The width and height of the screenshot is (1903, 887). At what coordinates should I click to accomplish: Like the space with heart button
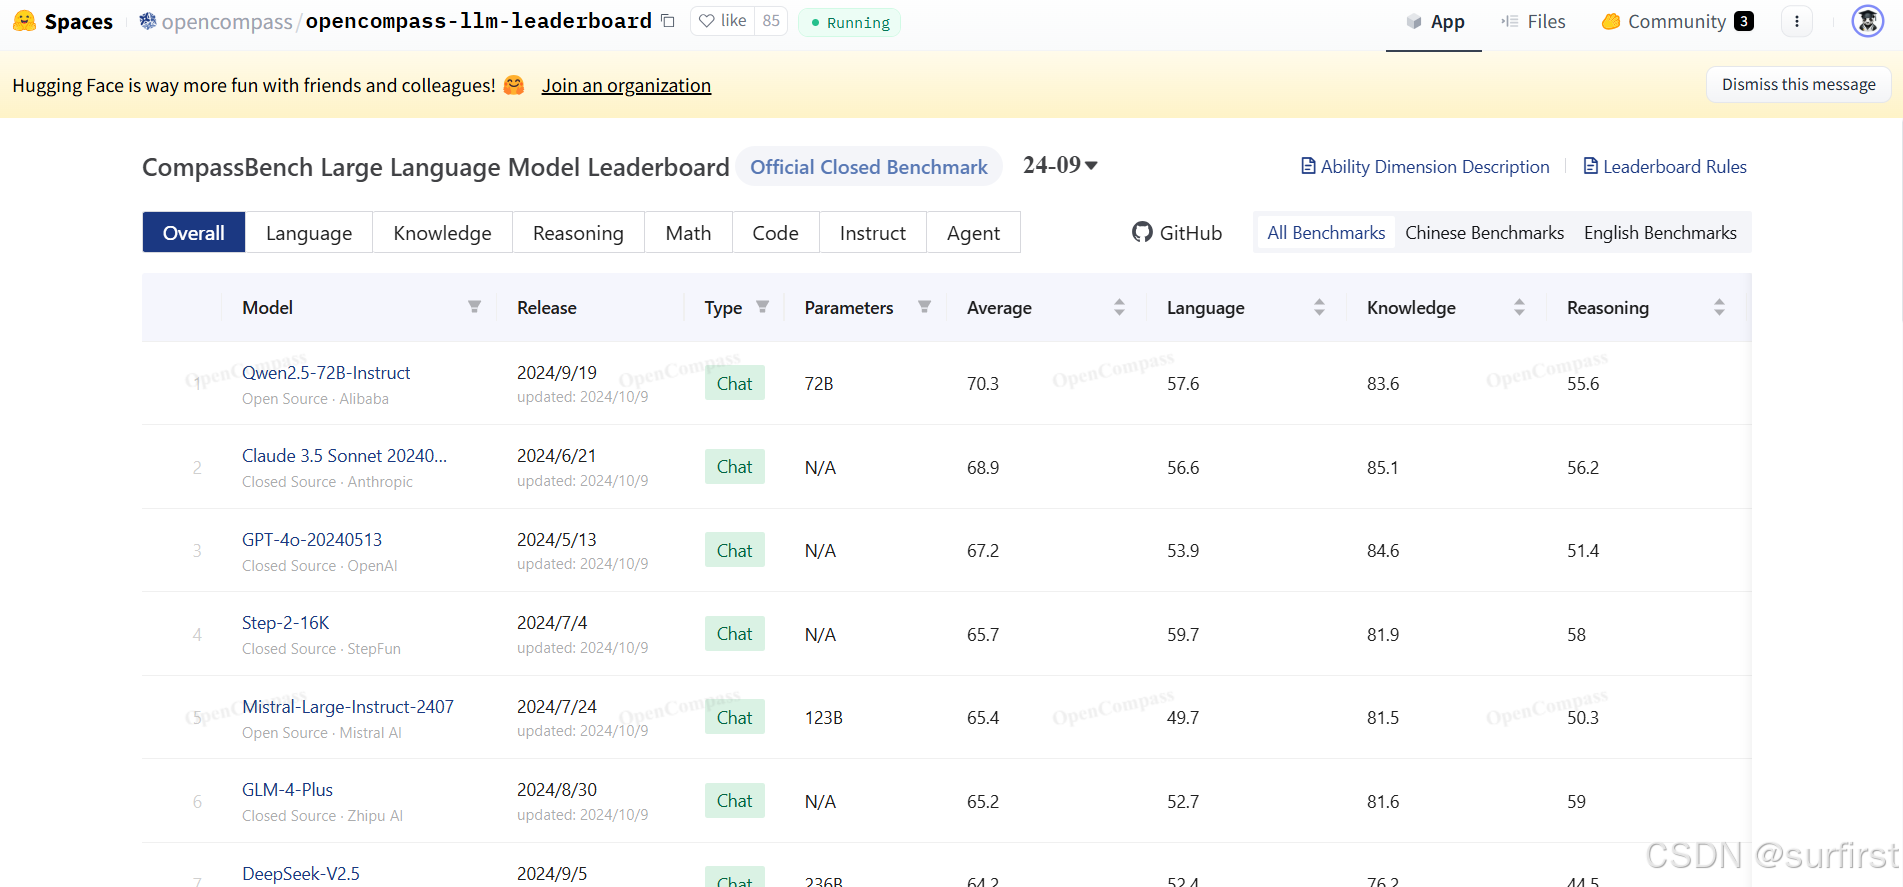pyautogui.click(x=722, y=21)
